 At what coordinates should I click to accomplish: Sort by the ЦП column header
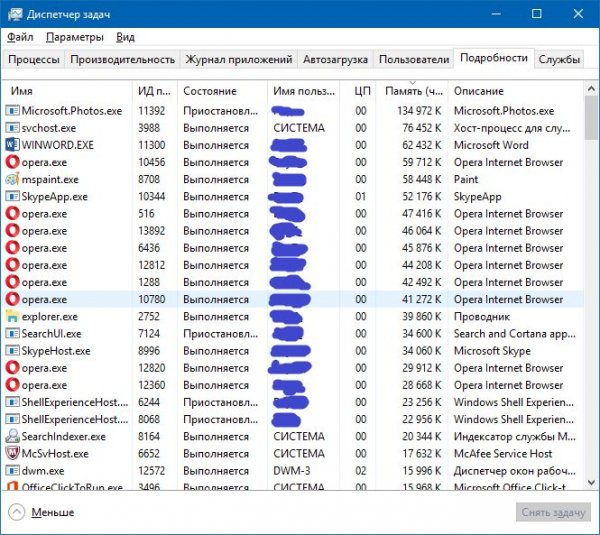point(358,91)
